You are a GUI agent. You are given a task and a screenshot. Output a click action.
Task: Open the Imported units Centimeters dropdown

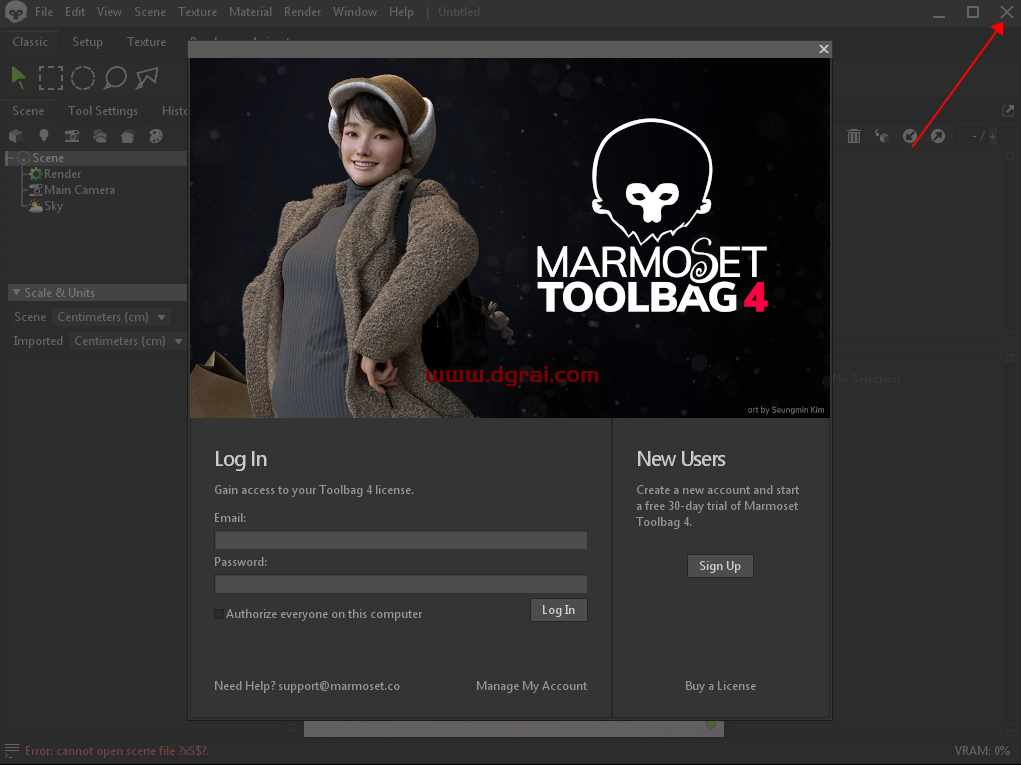coord(126,340)
